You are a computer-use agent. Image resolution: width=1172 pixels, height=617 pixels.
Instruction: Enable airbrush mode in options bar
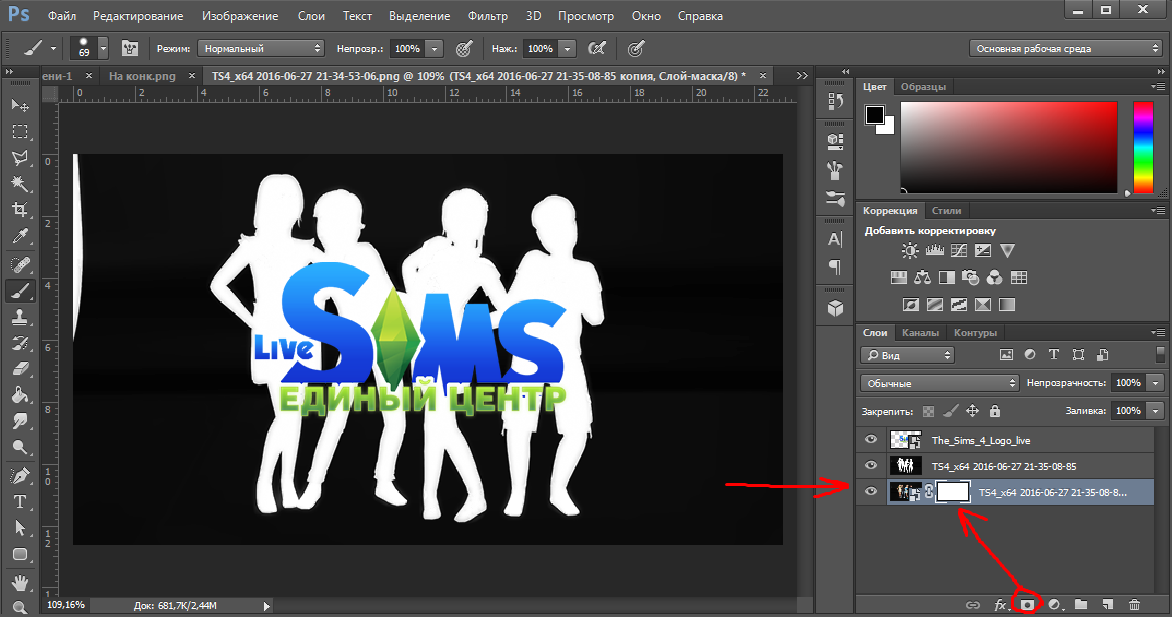(596, 49)
